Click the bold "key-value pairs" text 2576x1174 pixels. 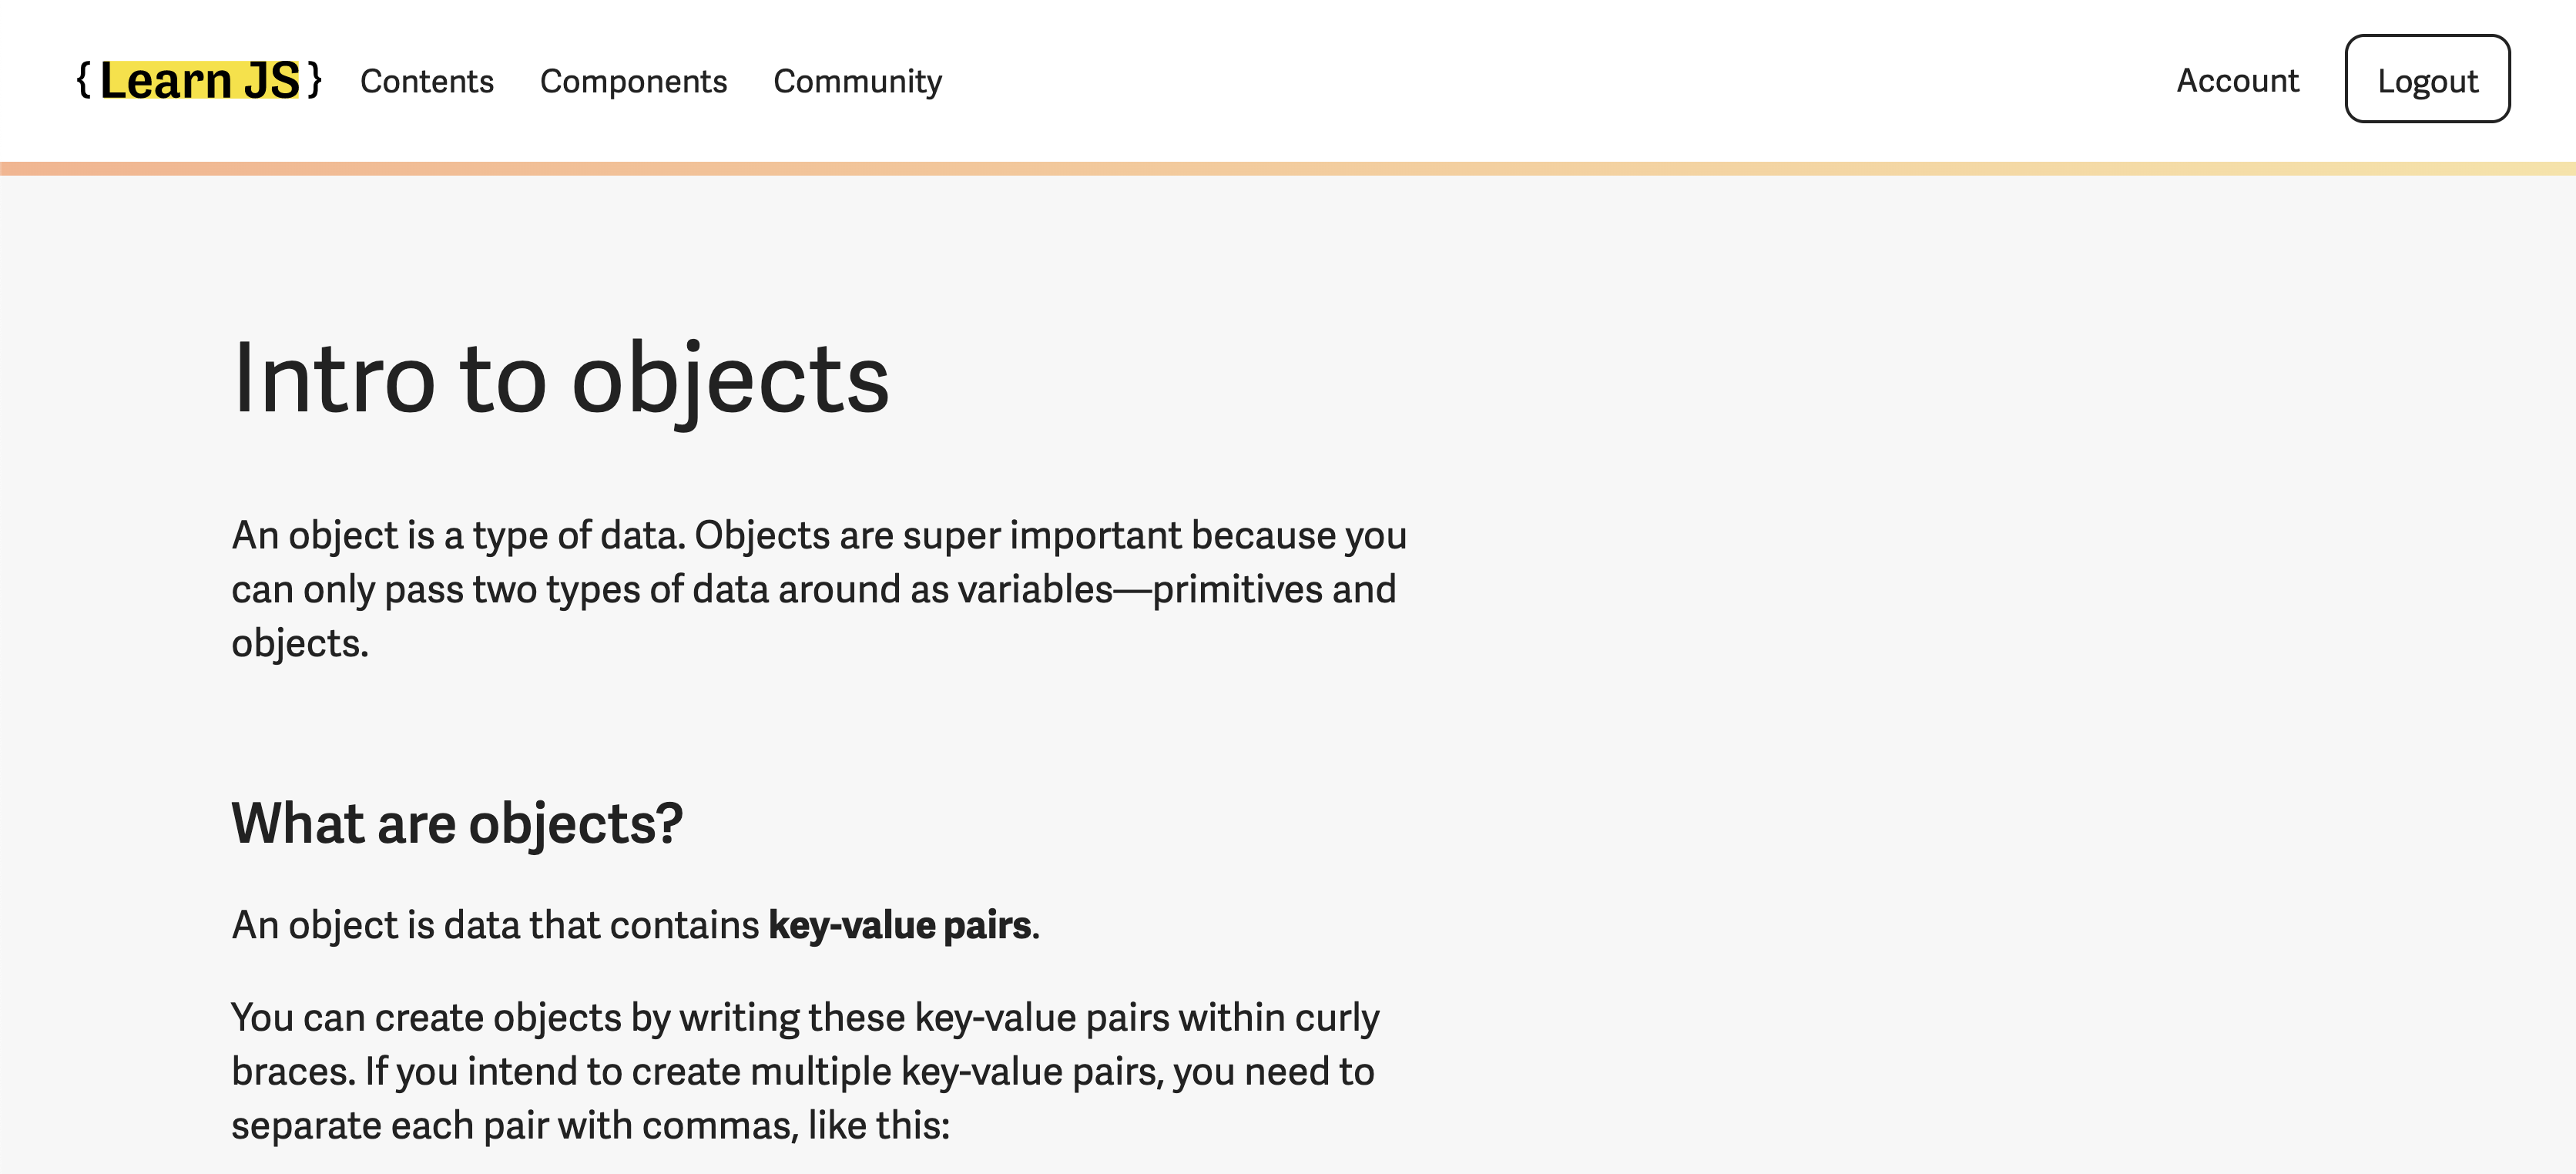pos(899,925)
